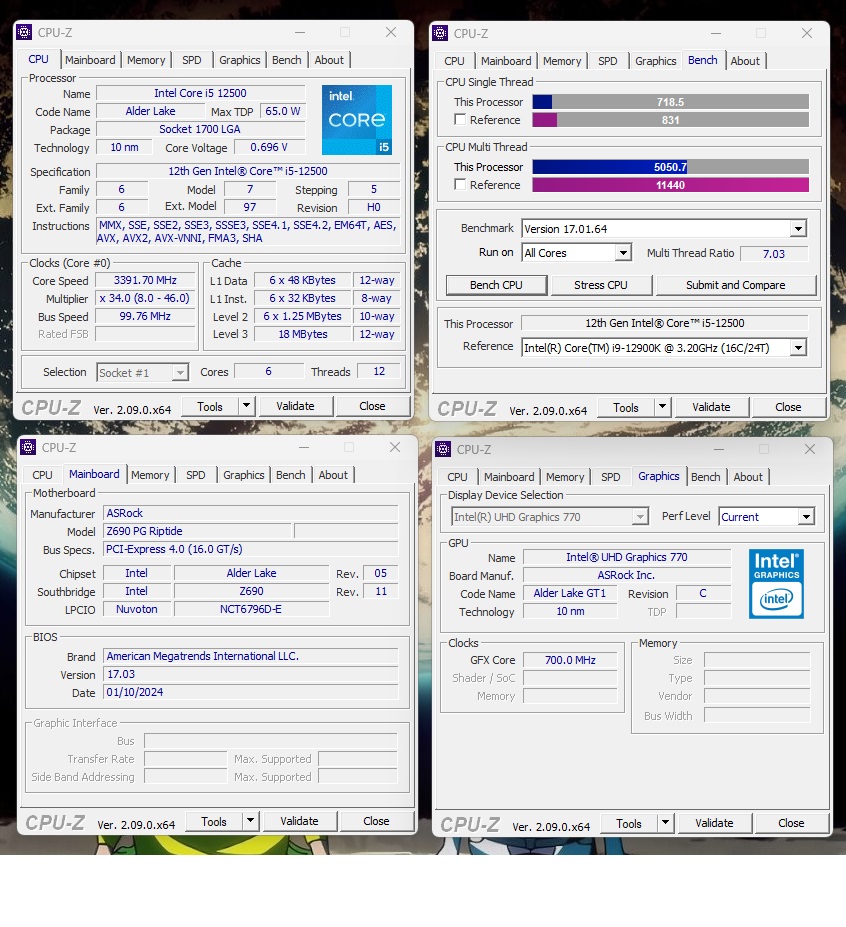Viewport: 846px width, 927px height.
Task: Click Level 3 cache value 18 MBytes
Action: [303, 334]
